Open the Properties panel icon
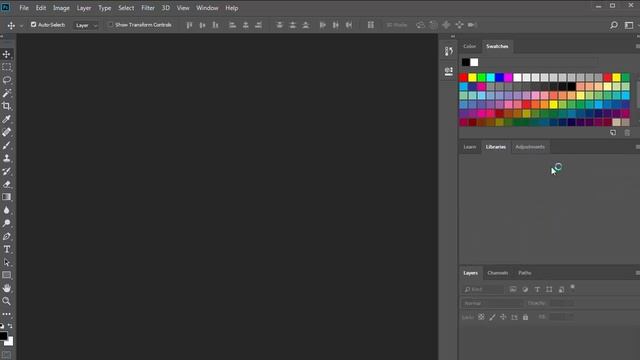This screenshot has height=360, width=640. tap(449, 71)
